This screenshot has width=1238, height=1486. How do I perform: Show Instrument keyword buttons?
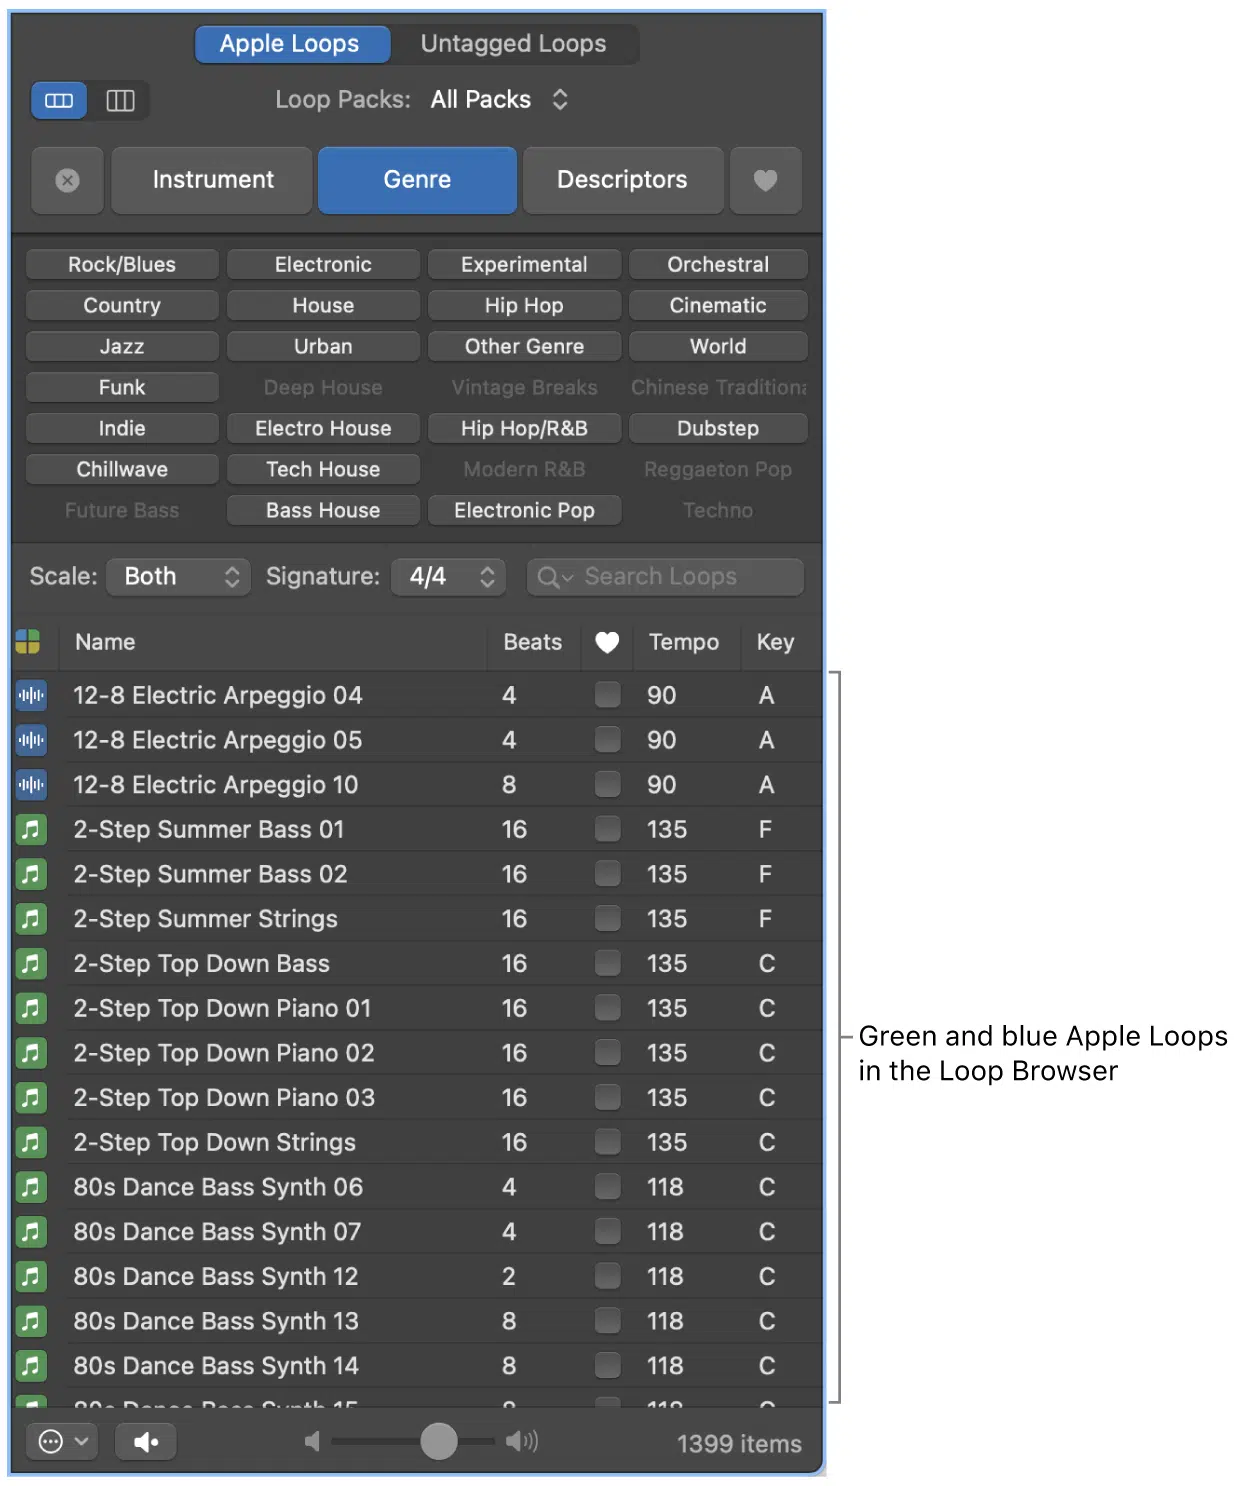coord(212,180)
